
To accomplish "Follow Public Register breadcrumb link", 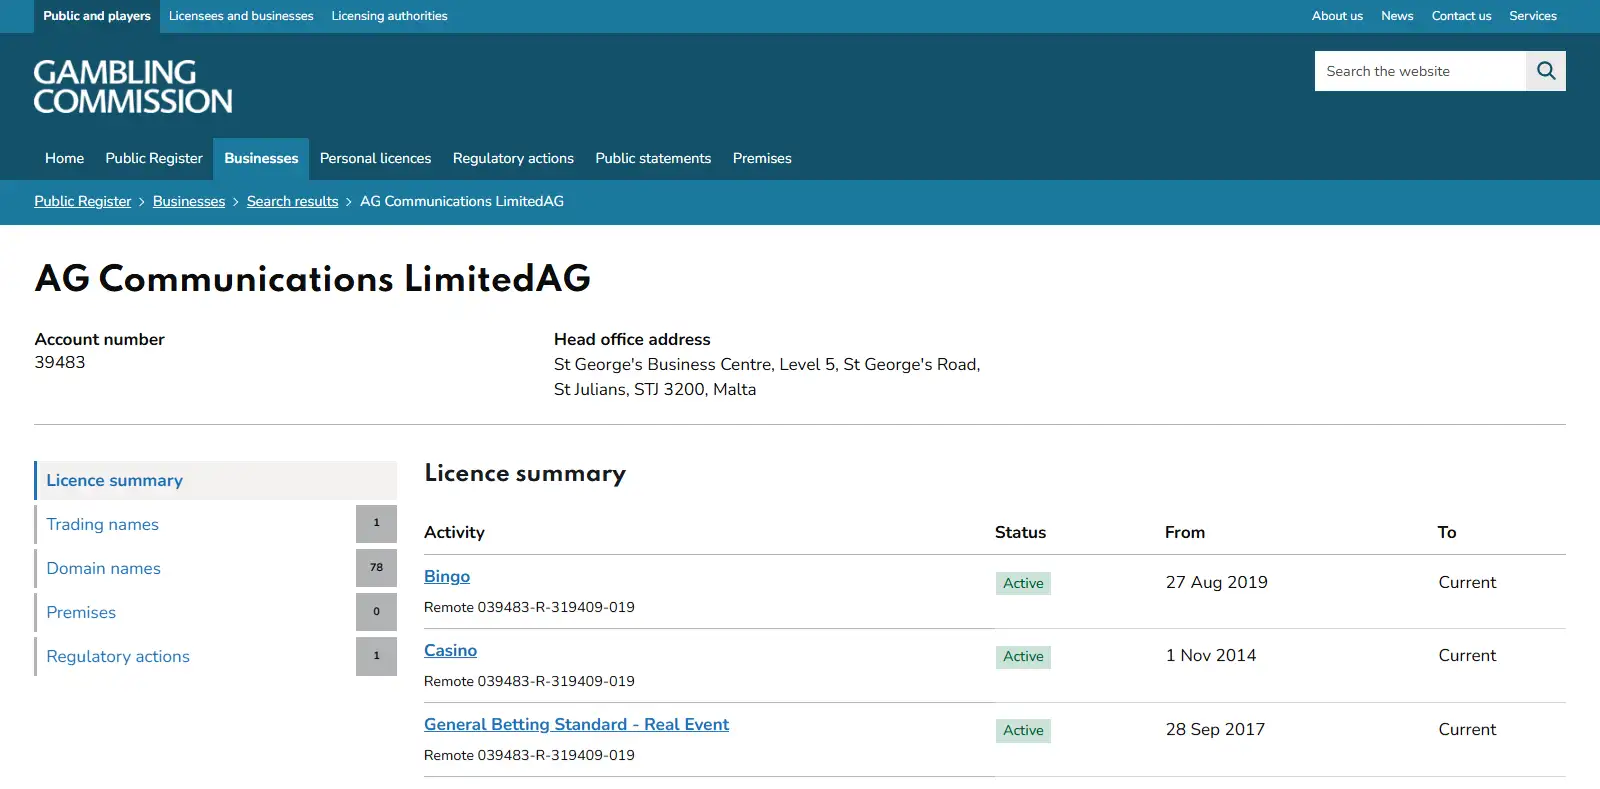I will 83,201.
